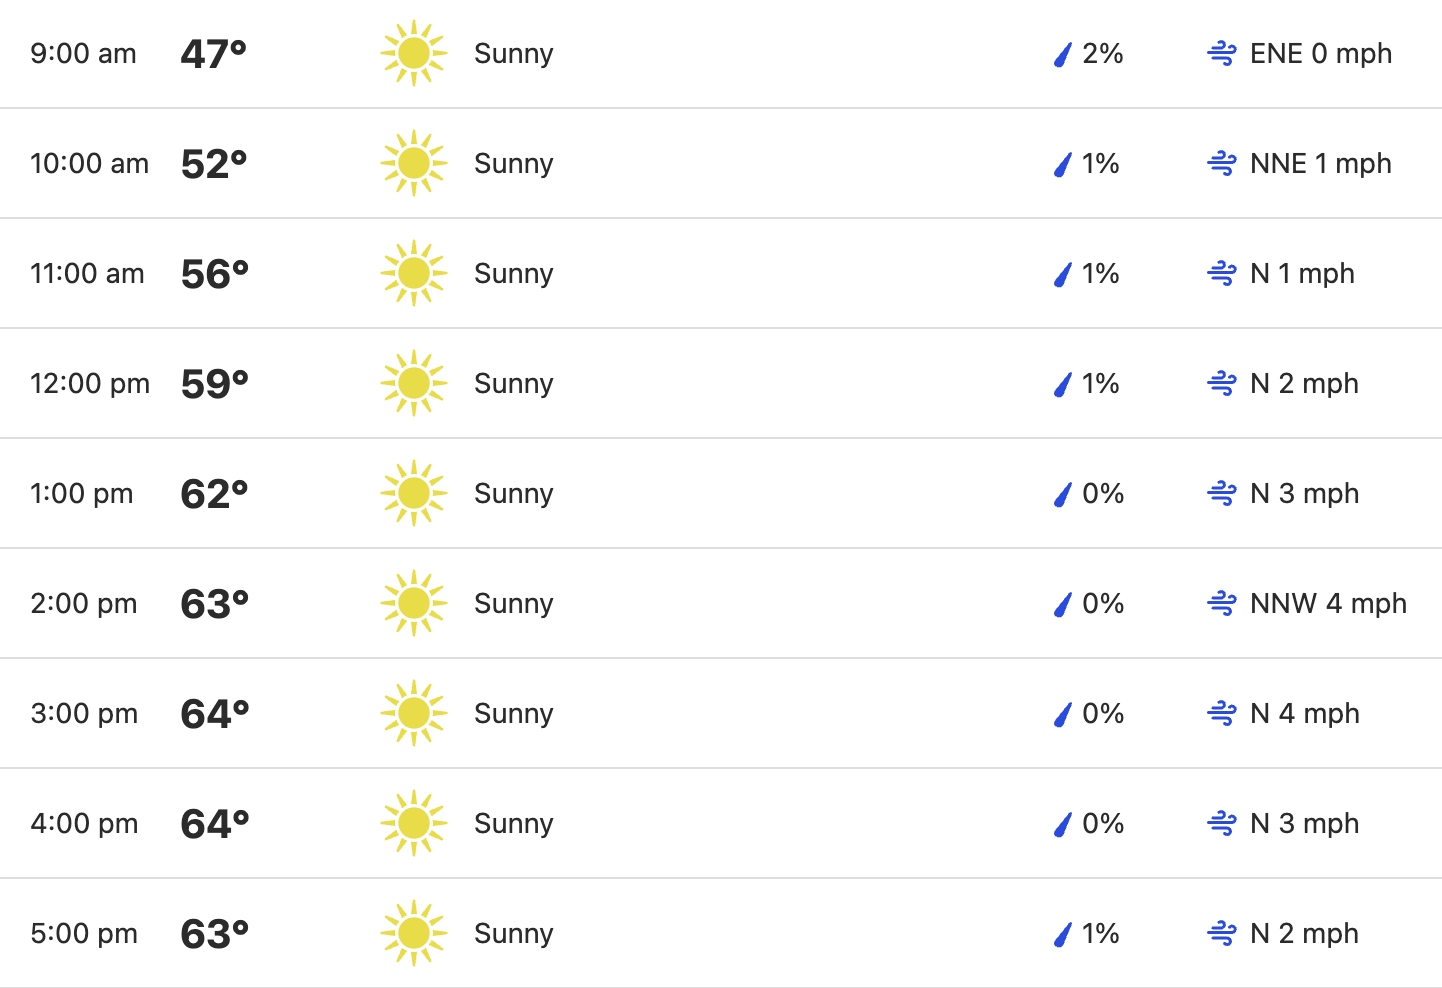The width and height of the screenshot is (1442, 988).
Task: Click the raindrop icon beside 2%
Action: [1063, 54]
